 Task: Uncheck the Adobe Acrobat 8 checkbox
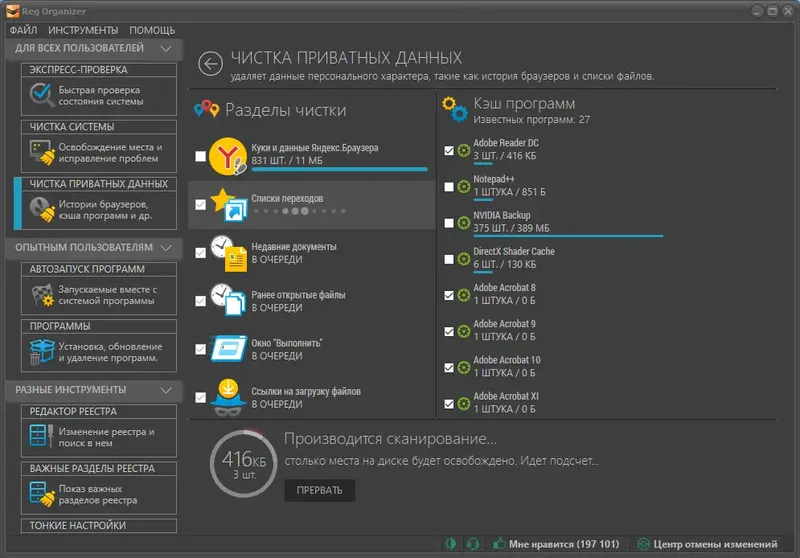(449, 295)
